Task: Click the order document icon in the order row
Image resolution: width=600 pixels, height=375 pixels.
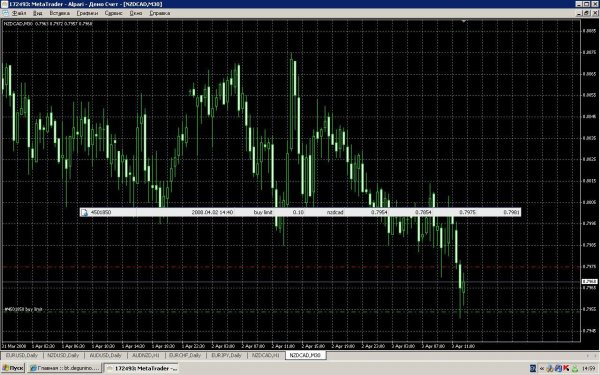Action: pyautogui.click(x=85, y=212)
